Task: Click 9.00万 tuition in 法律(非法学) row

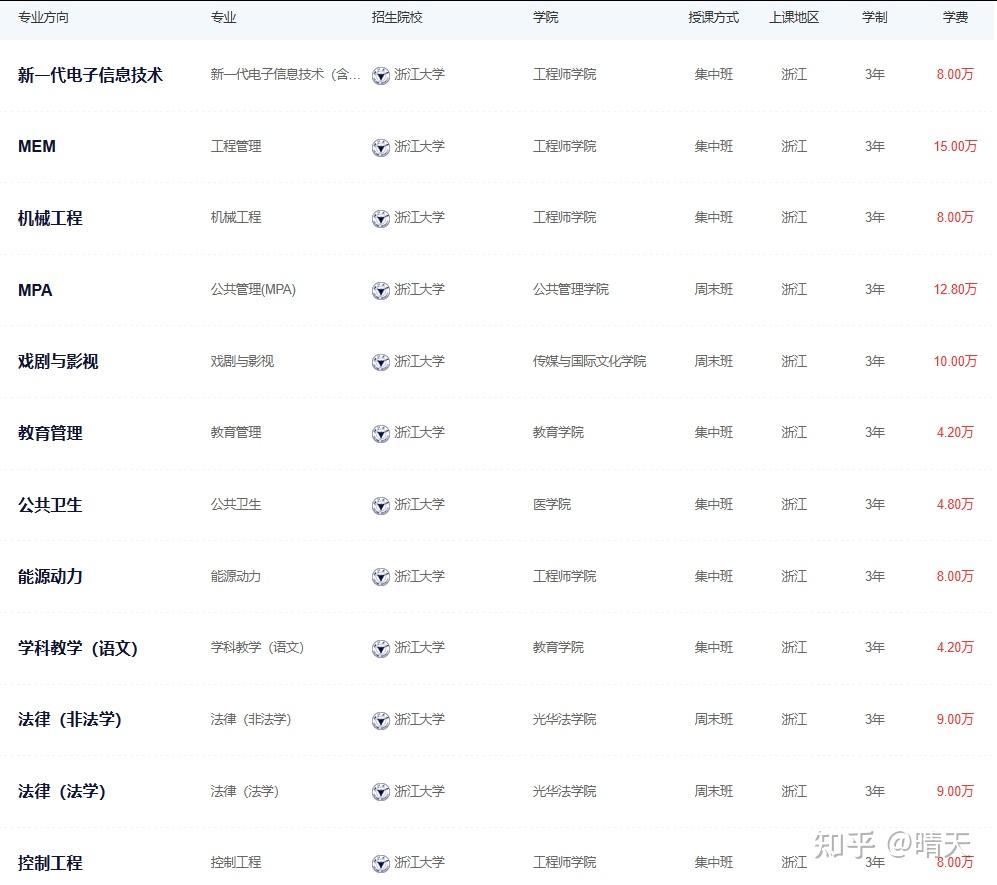Action: pyautogui.click(x=955, y=719)
